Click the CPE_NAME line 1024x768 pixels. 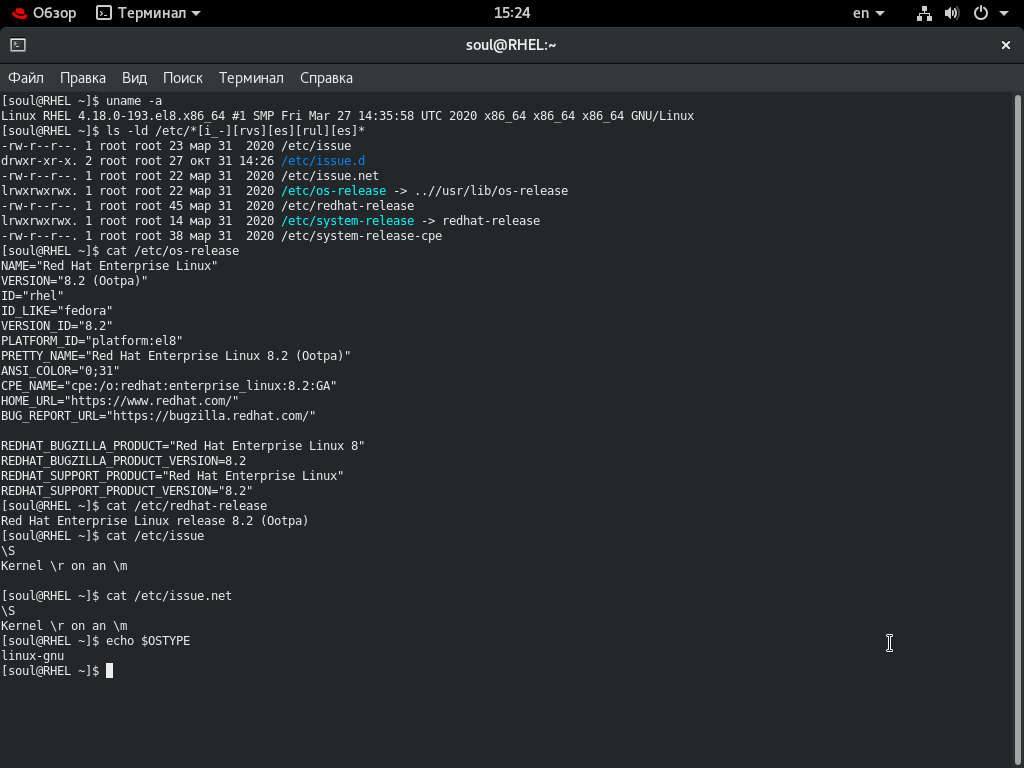pyautogui.click(x=168, y=386)
